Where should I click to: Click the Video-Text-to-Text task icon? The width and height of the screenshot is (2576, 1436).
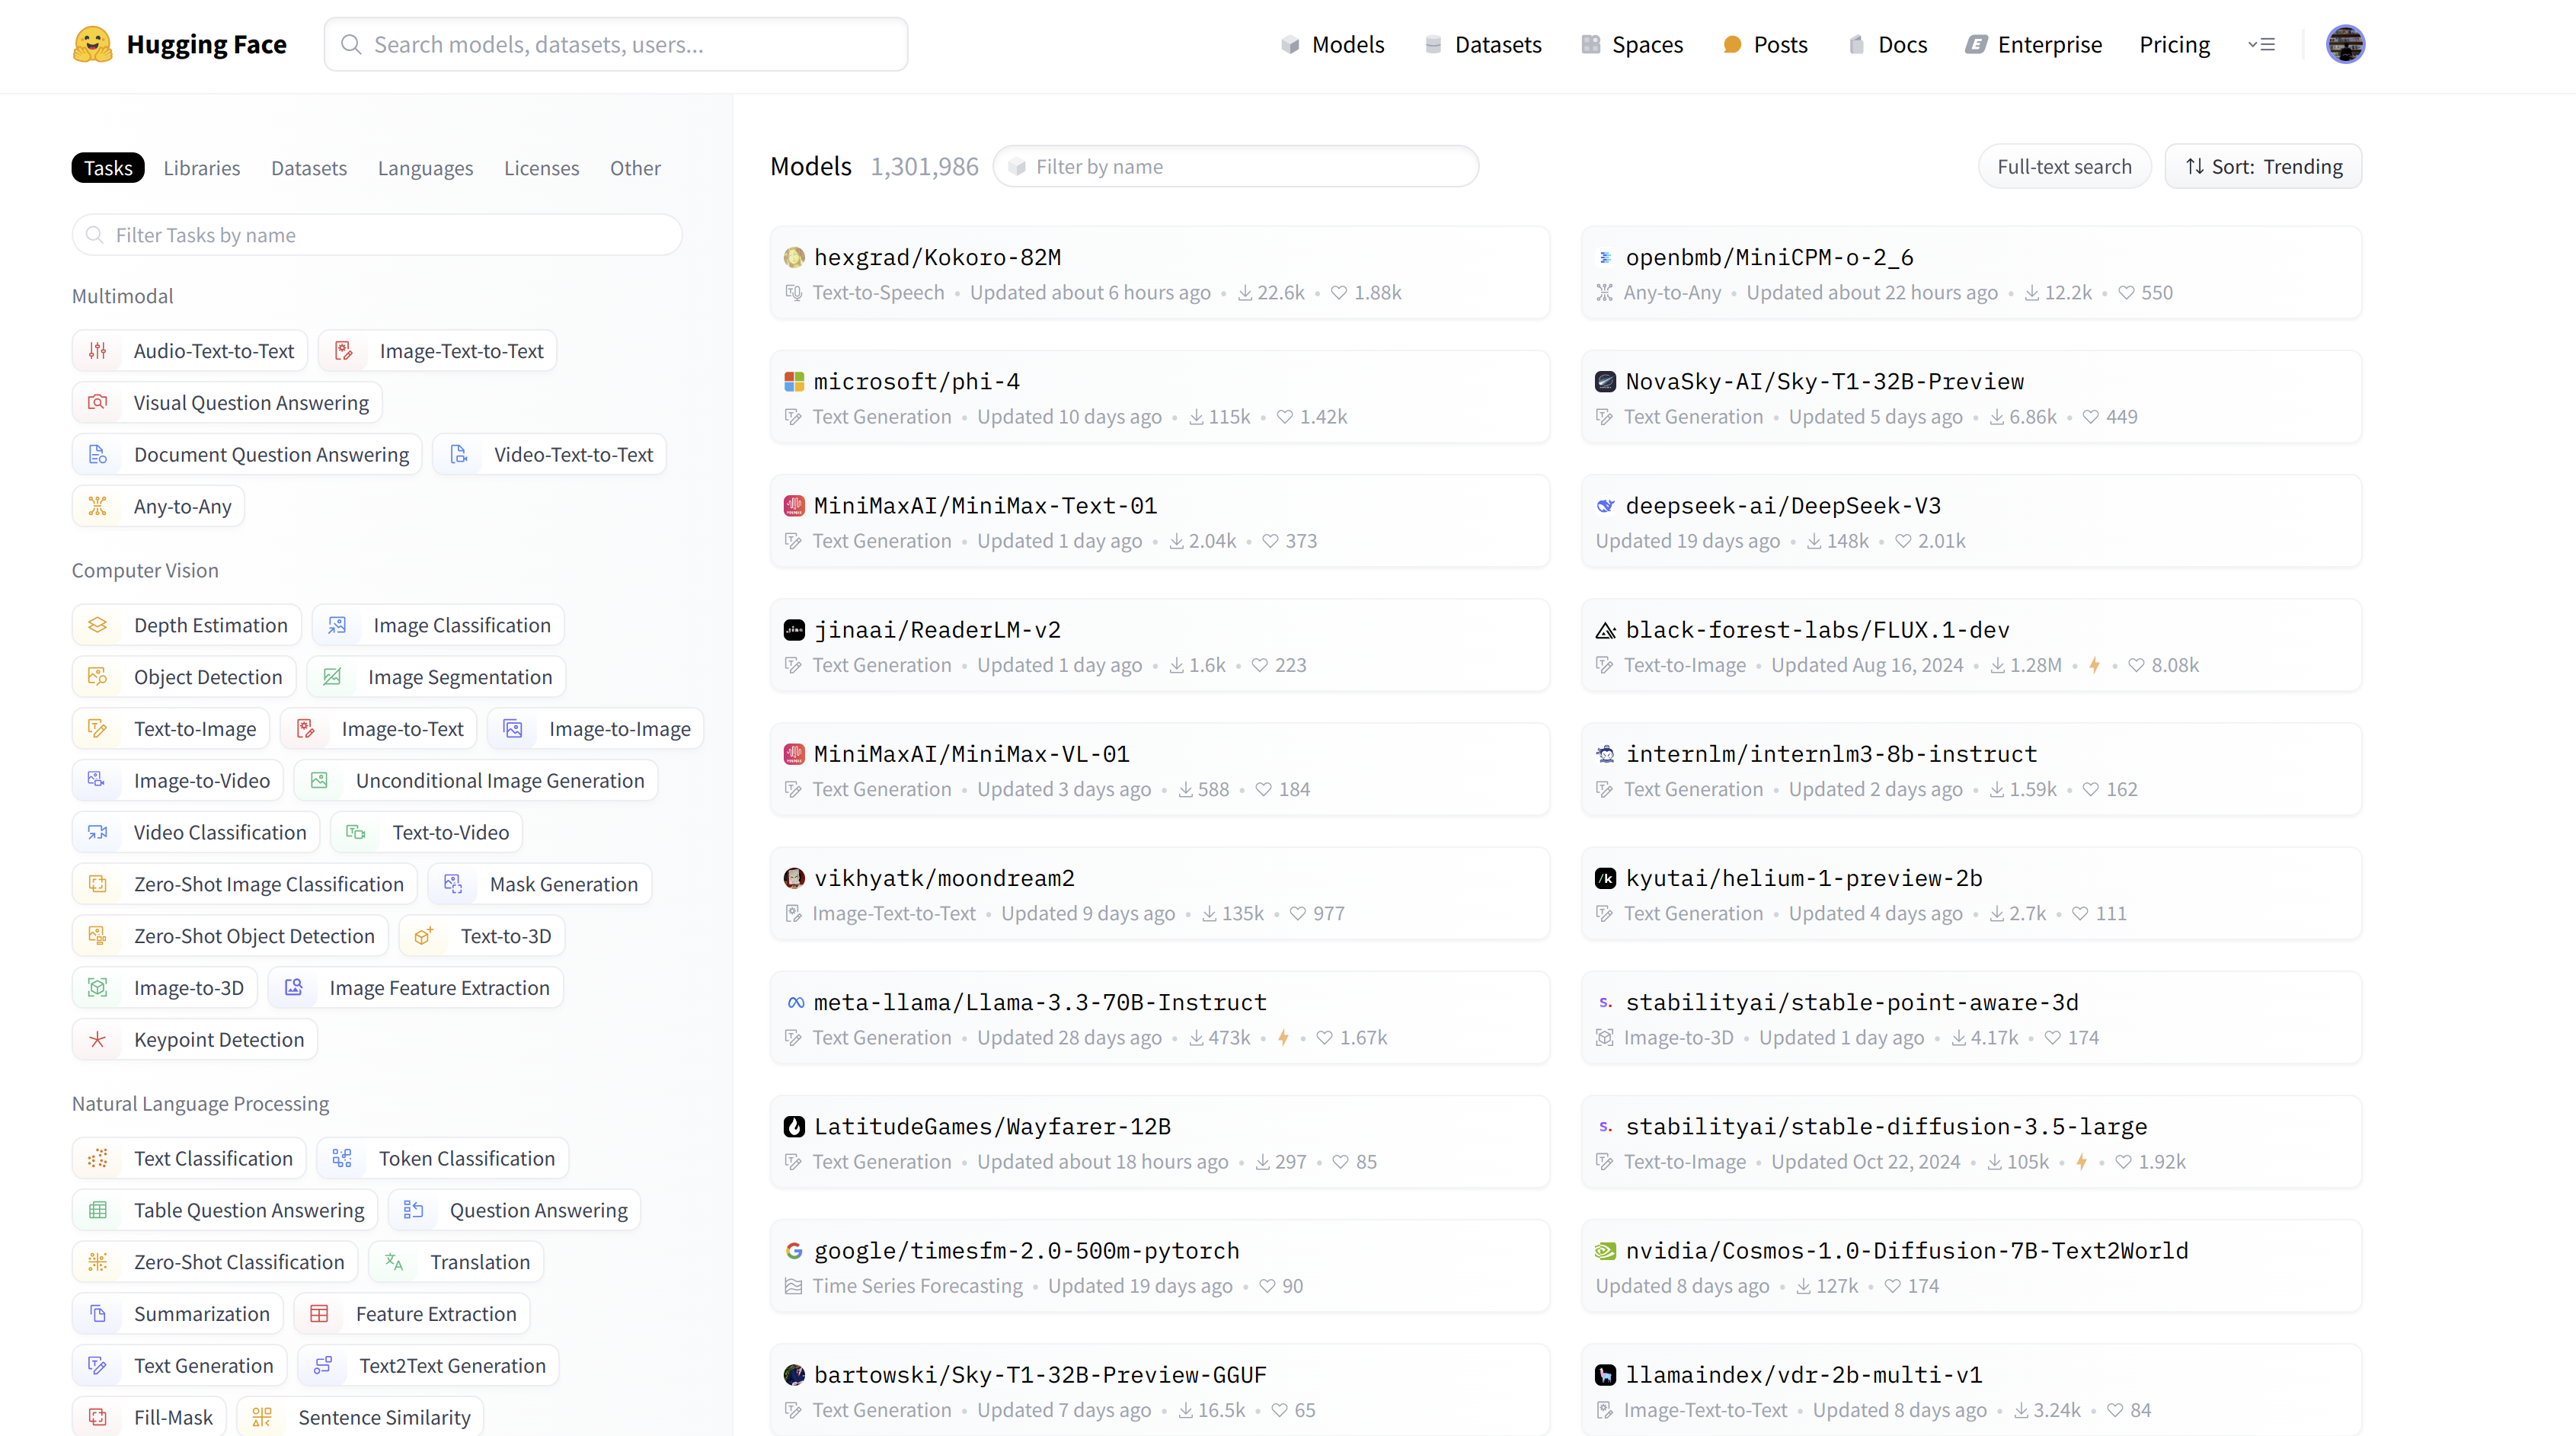coord(459,454)
